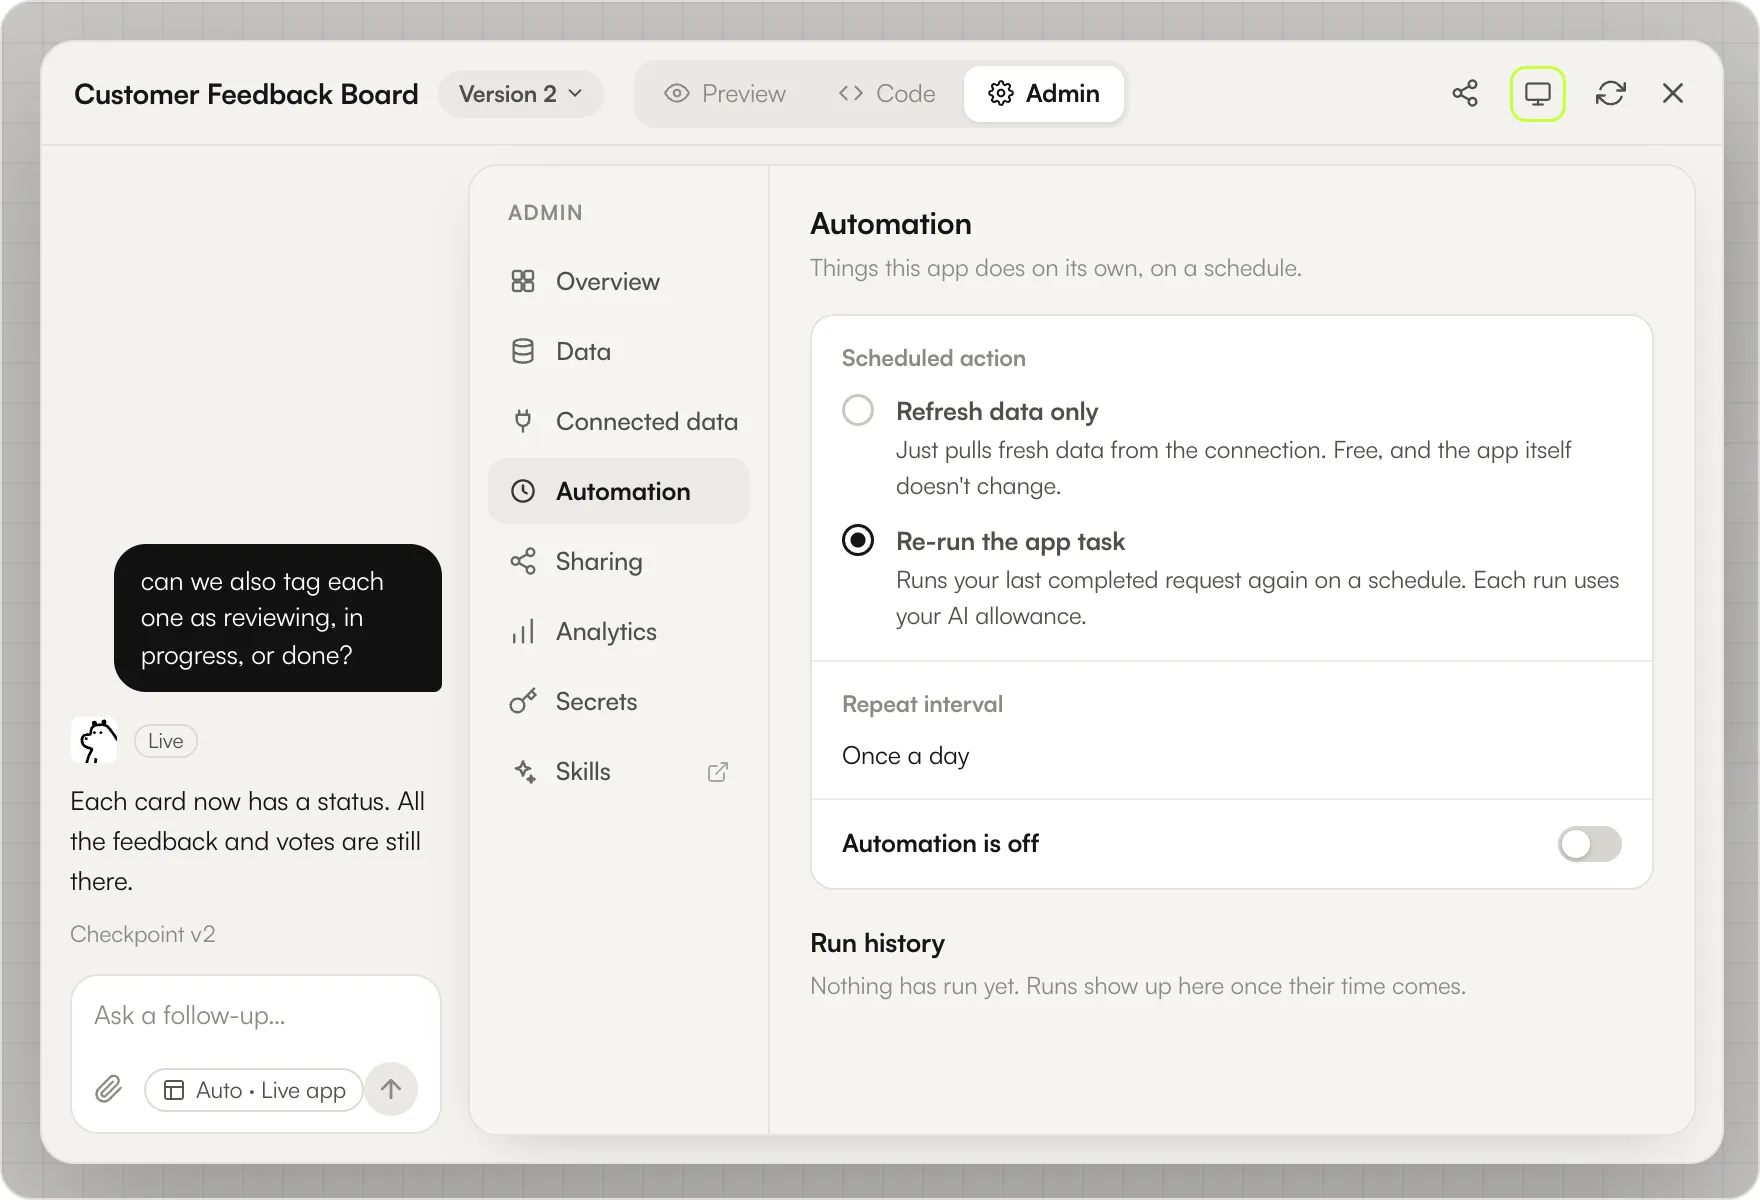This screenshot has height=1200, width=1760.
Task: Switch to the Preview tab
Action: tap(724, 94)
